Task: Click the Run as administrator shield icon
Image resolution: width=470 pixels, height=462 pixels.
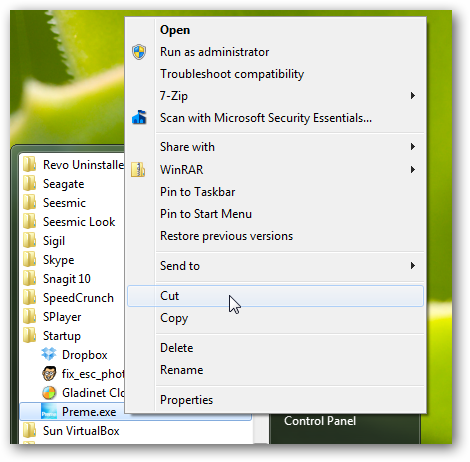Action: click(139, 52)
